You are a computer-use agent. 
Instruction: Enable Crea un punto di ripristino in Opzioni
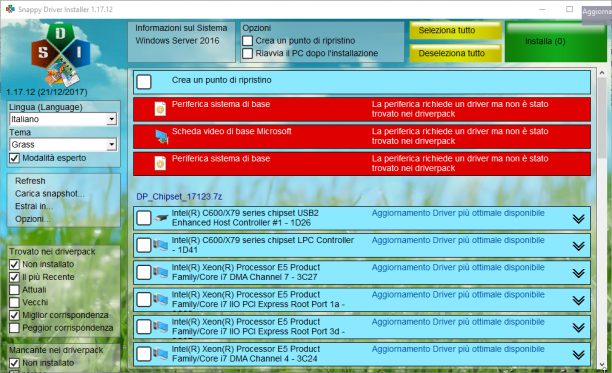247,41
